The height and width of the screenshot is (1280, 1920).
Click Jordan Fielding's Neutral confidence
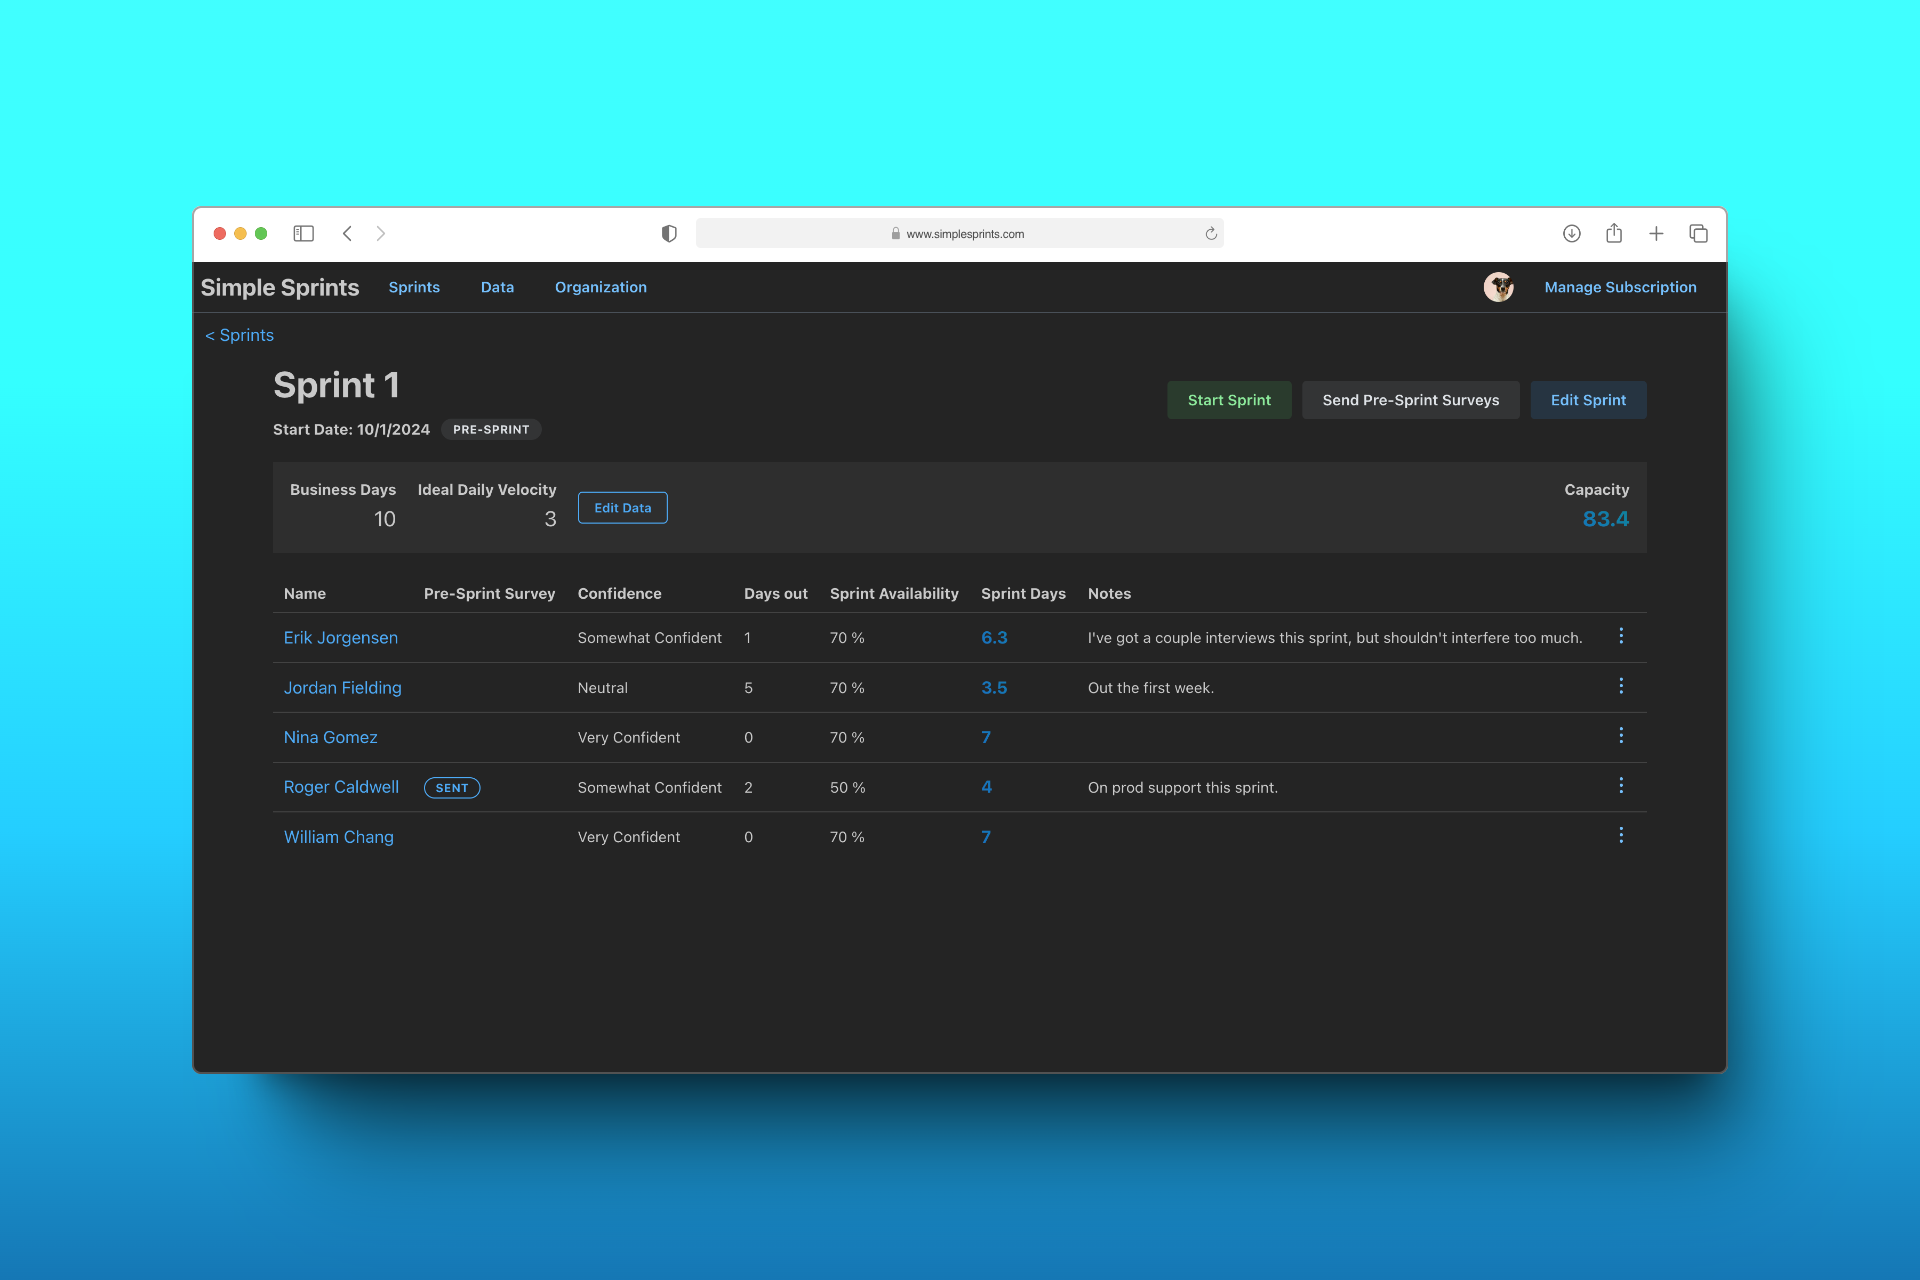point(602,688)
